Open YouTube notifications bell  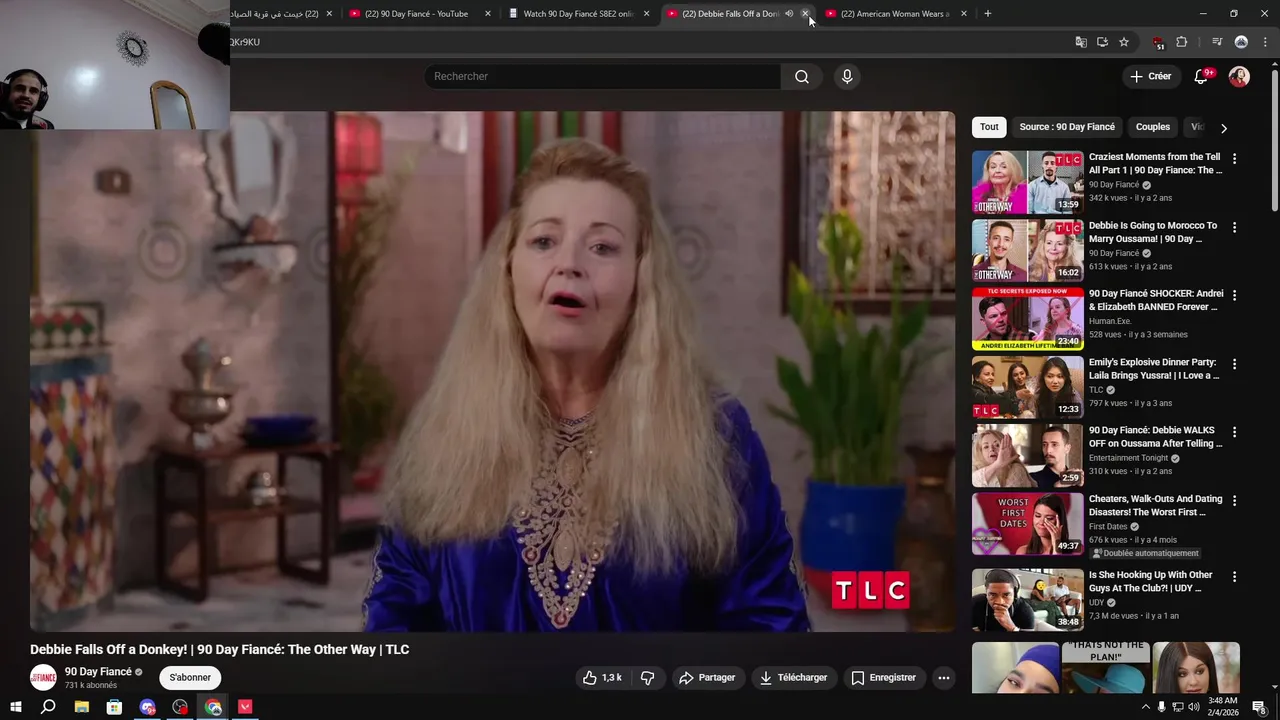click(x=1201, y=76)
